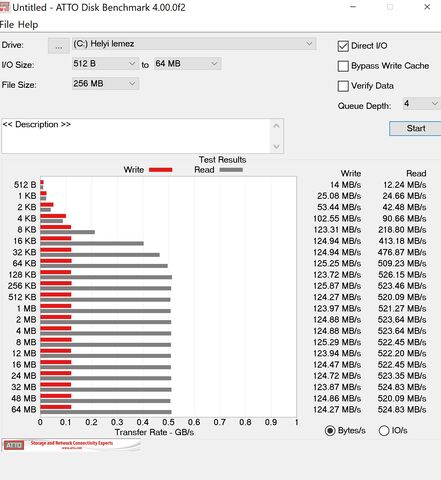Image resolution: width=441 pixels, height=480 pixels.
Task: Click the 48 MB label on chart axis
Action: click(24, 398)
